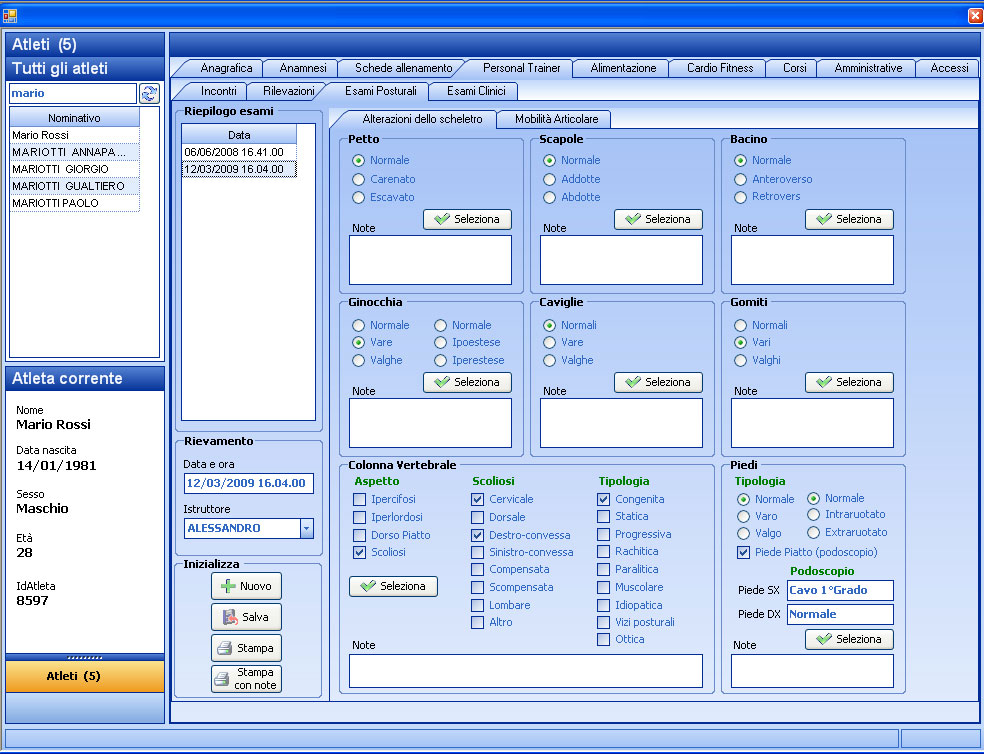Click the refresh icon beside the search field
984x754 pixels.
tap(149, 93)
